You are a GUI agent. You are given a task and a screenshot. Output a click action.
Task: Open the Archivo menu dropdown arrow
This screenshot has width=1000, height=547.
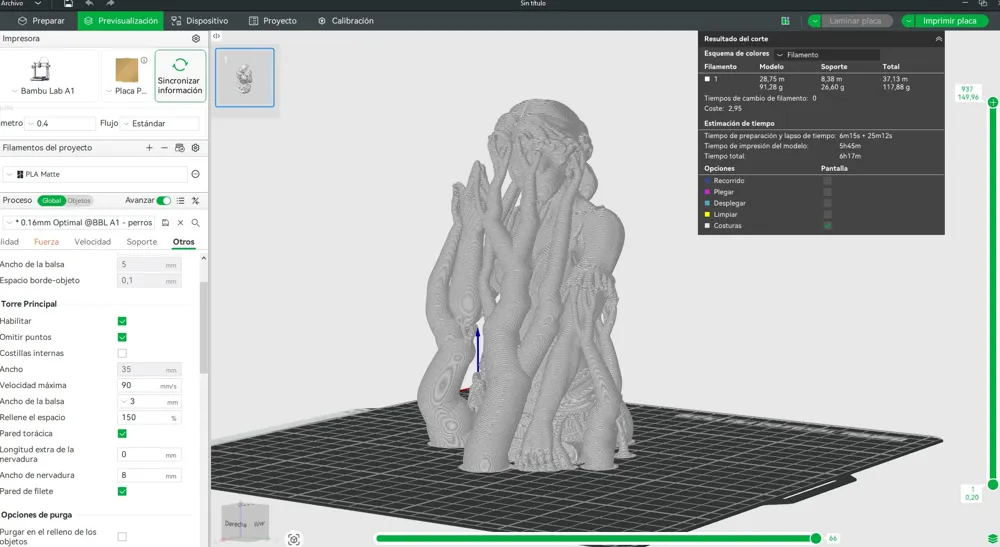[x=38, y=3]
